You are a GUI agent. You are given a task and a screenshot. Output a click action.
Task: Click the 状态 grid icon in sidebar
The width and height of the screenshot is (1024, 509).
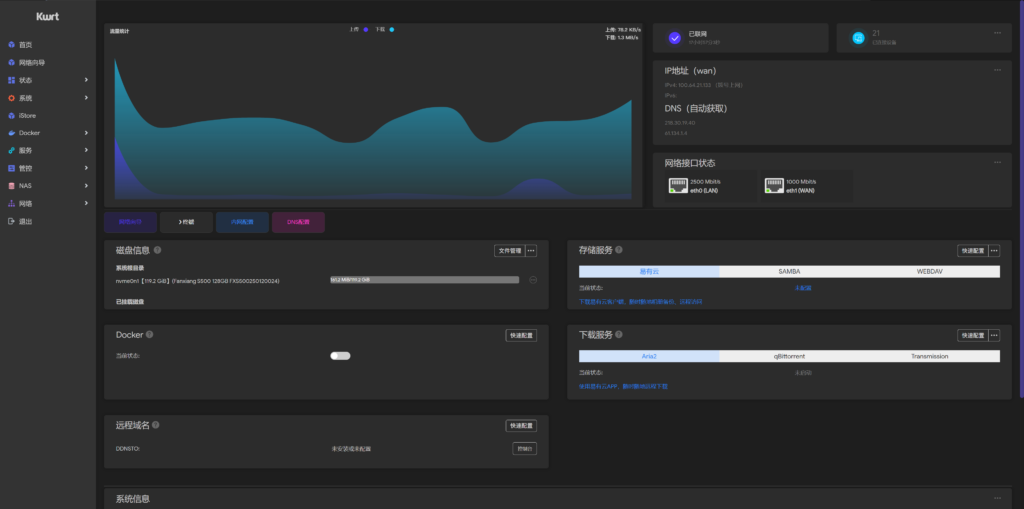(11, 80)
